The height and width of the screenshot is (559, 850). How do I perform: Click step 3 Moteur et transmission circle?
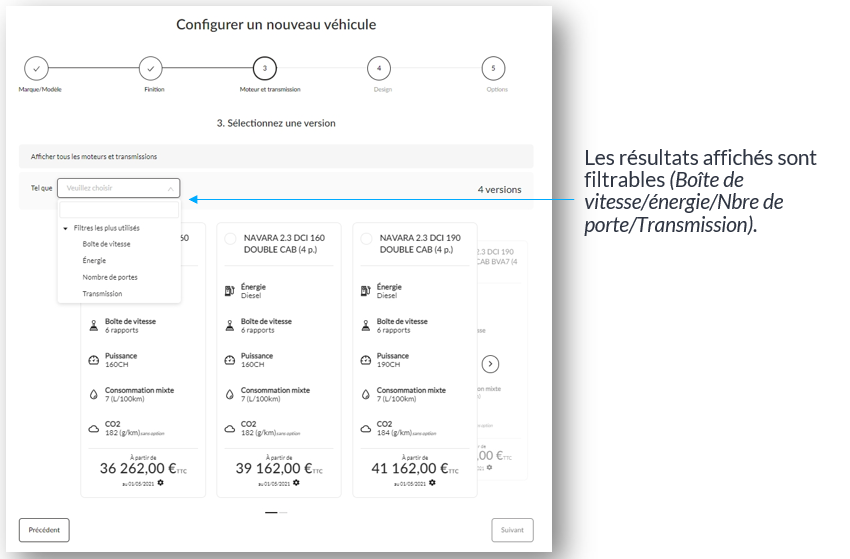pos(265,68)
